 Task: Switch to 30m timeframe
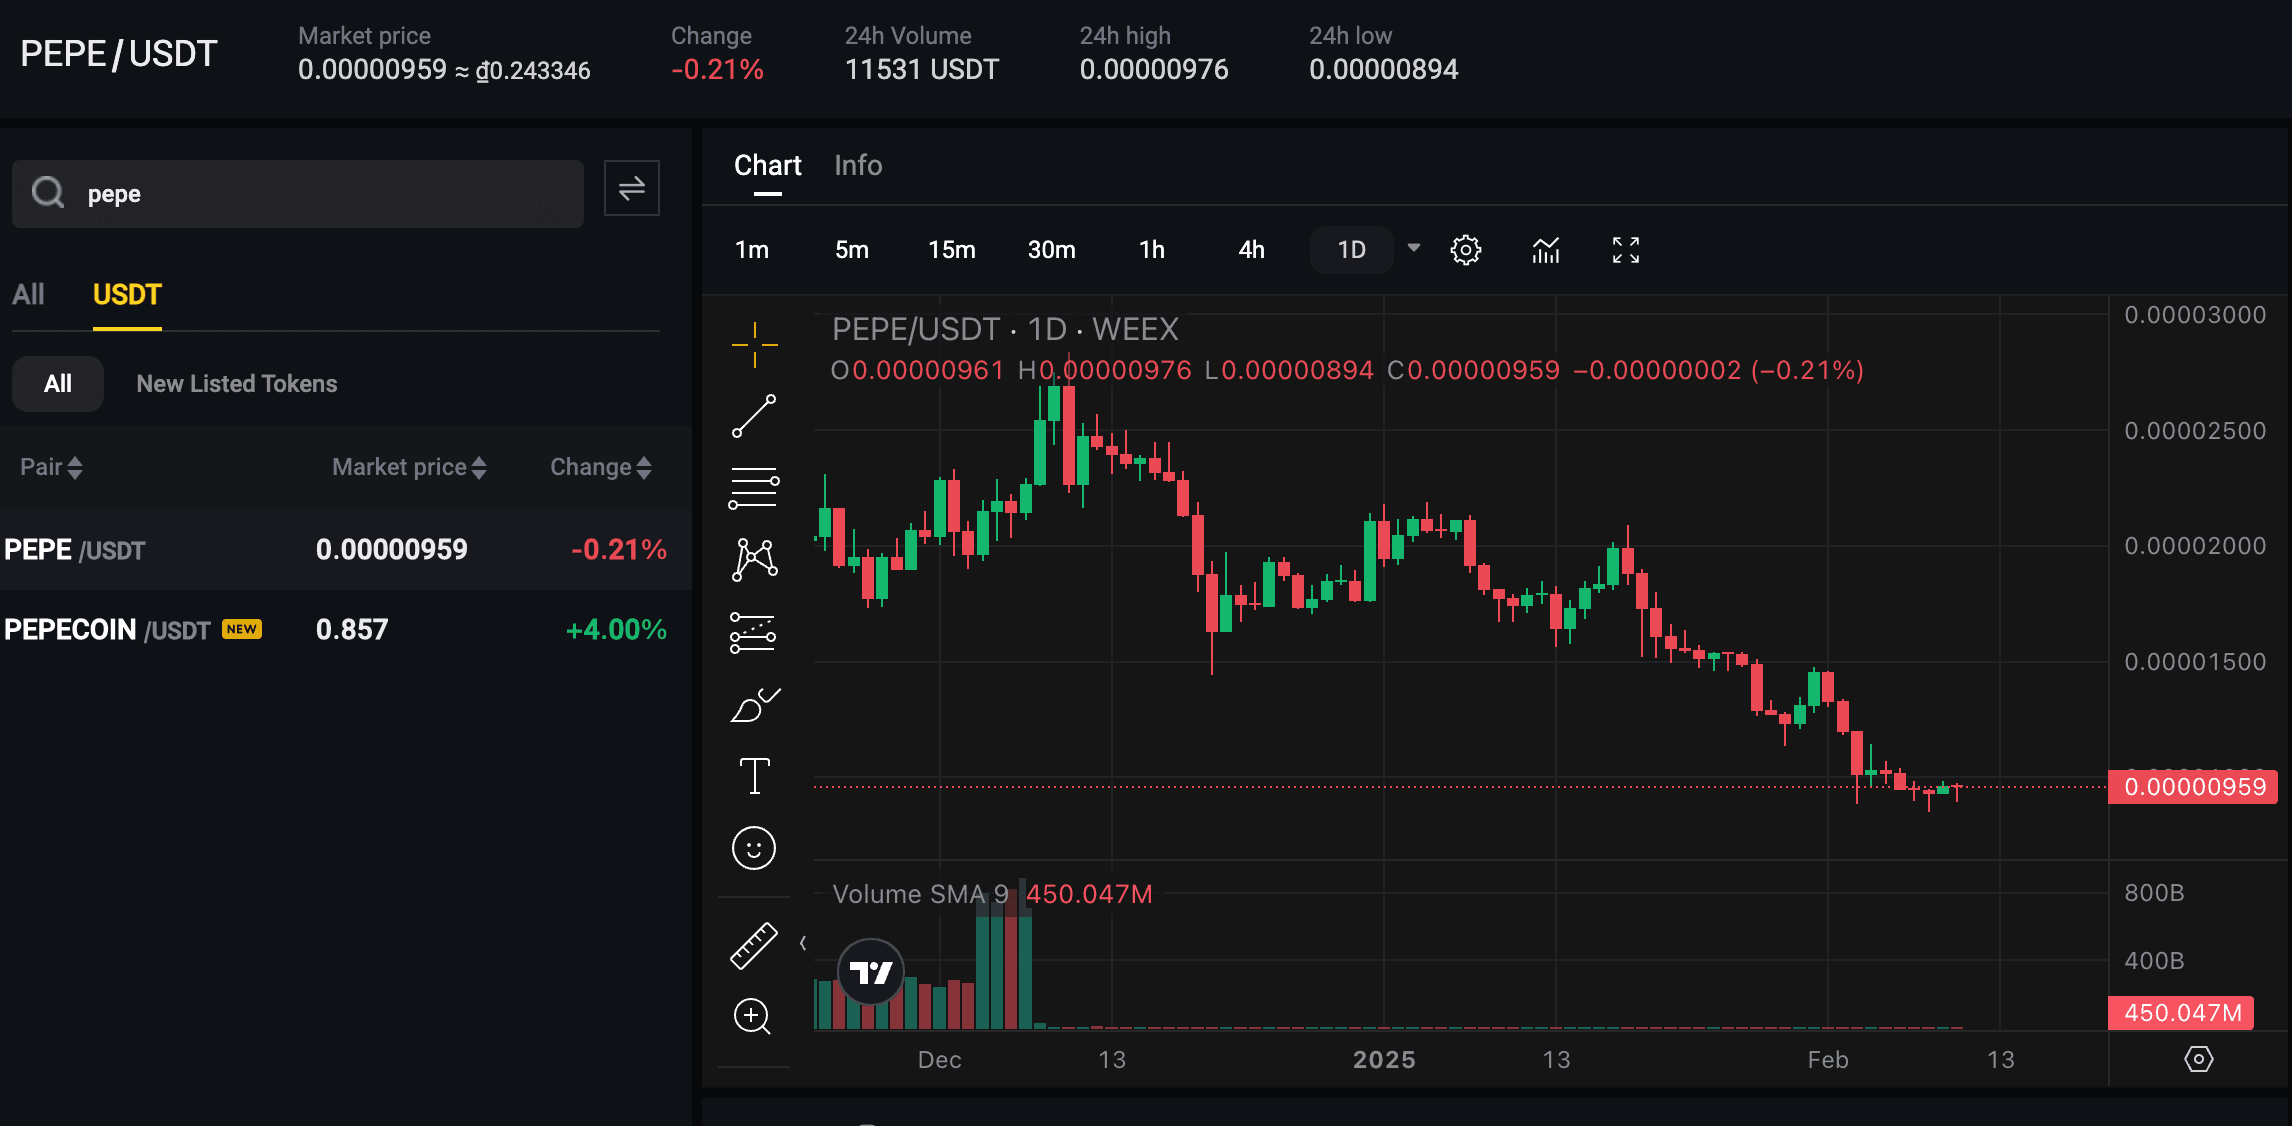tap(1052, 250)
